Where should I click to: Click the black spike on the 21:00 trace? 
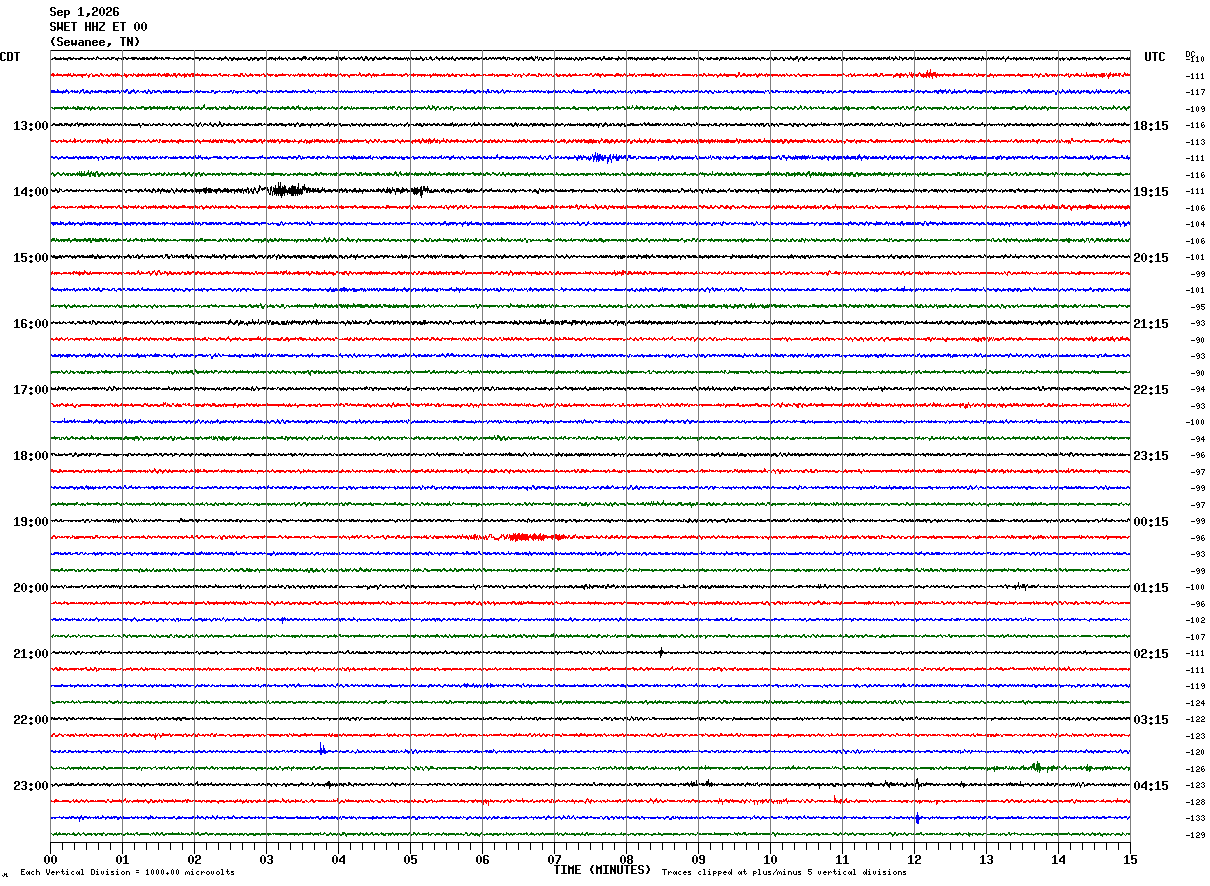[661, 652]
